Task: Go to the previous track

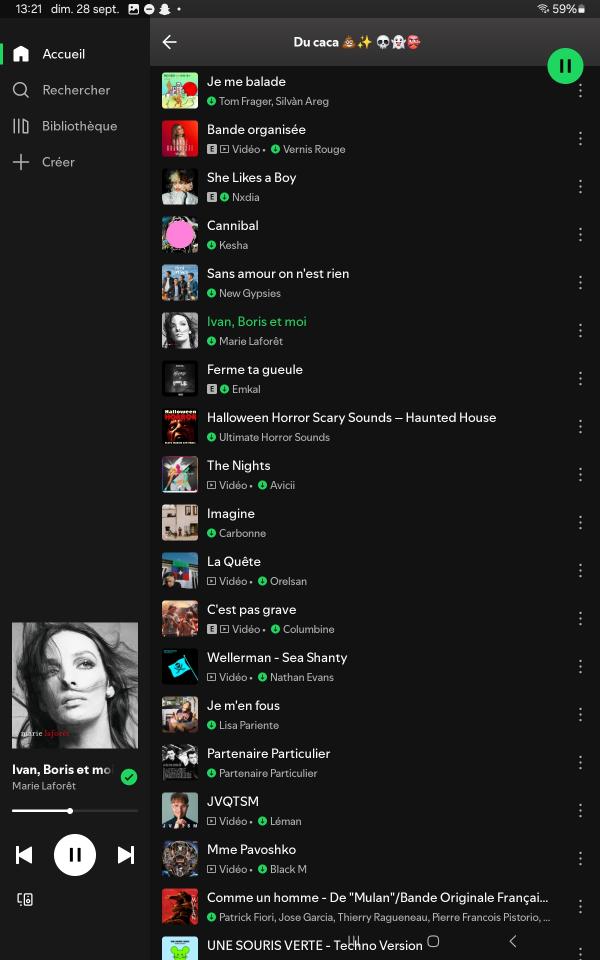Action: [24, 855]
